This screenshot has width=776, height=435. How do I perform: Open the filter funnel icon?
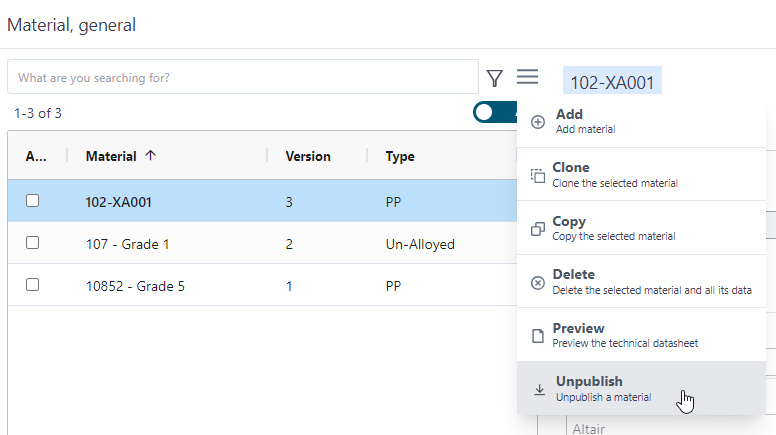pyautogui.click(x=494, y=78)
